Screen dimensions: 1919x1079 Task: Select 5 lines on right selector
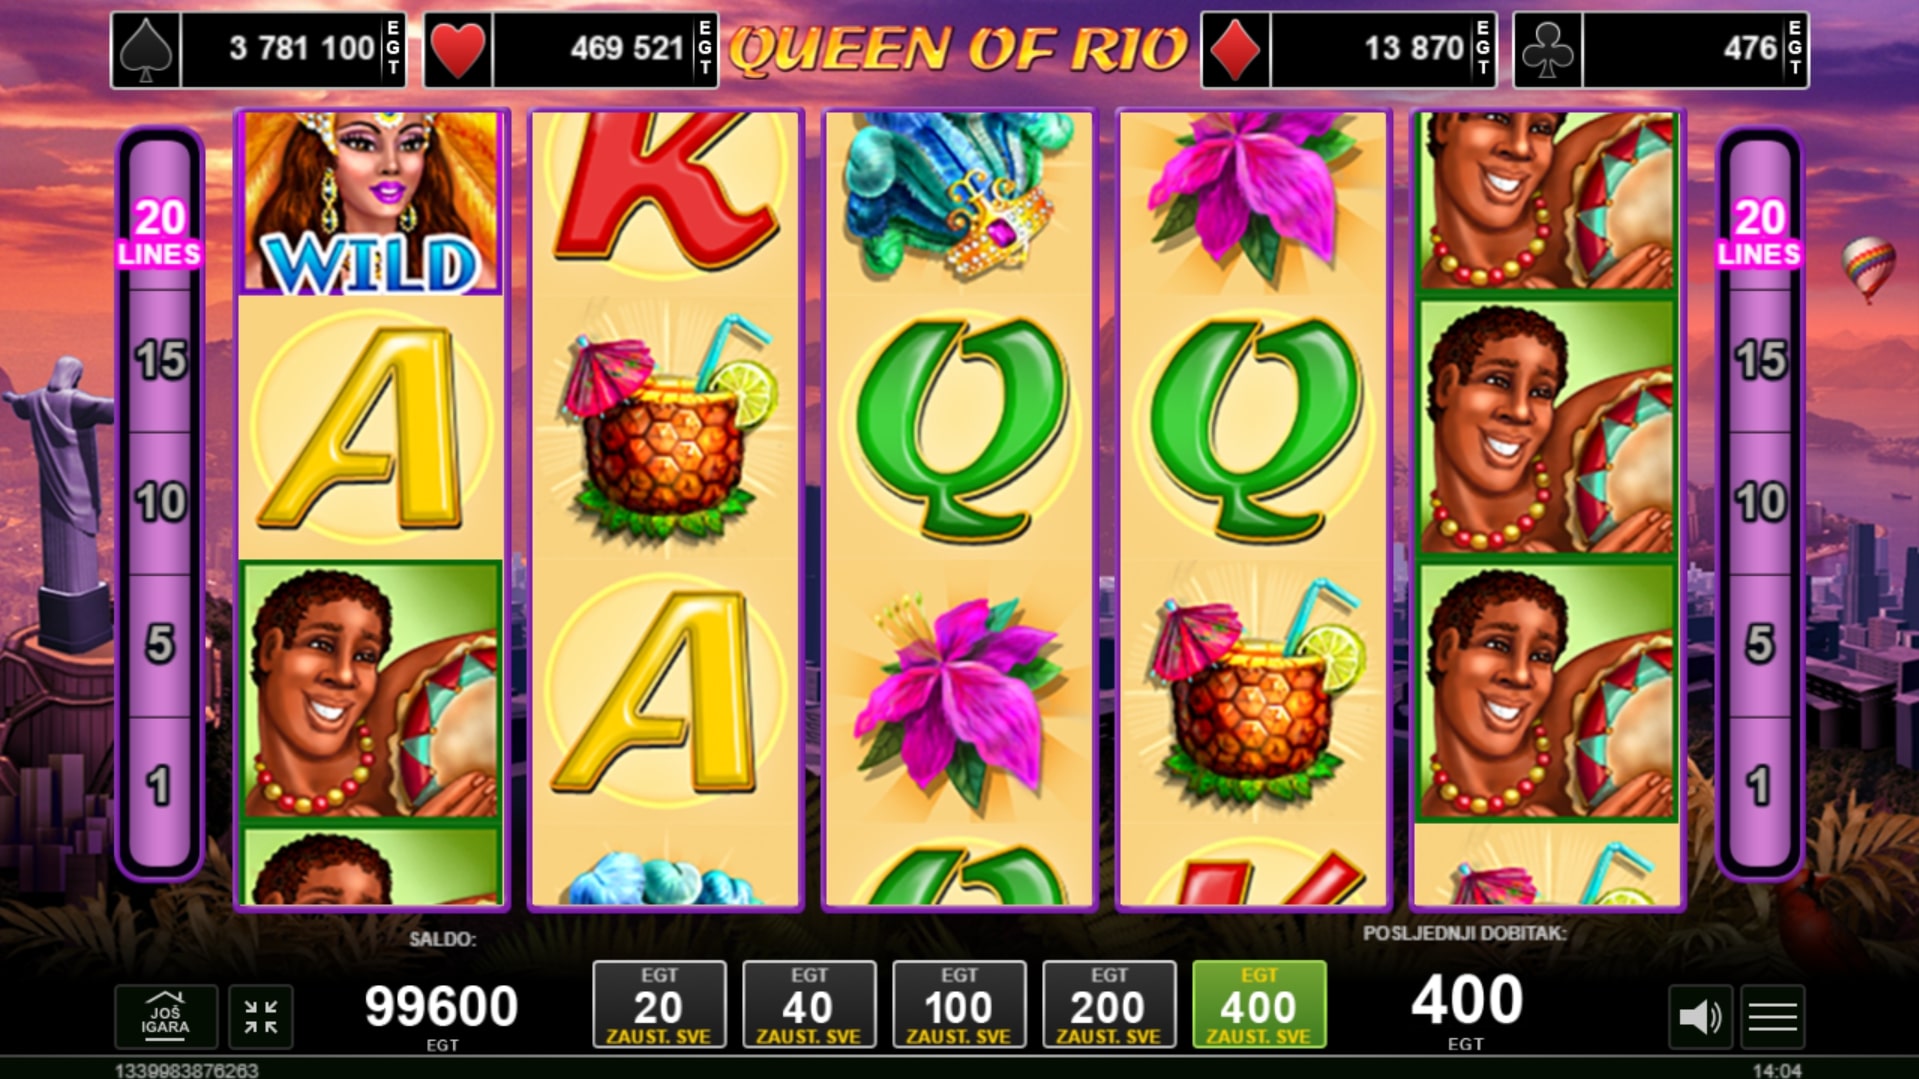tap(1760, 645)
